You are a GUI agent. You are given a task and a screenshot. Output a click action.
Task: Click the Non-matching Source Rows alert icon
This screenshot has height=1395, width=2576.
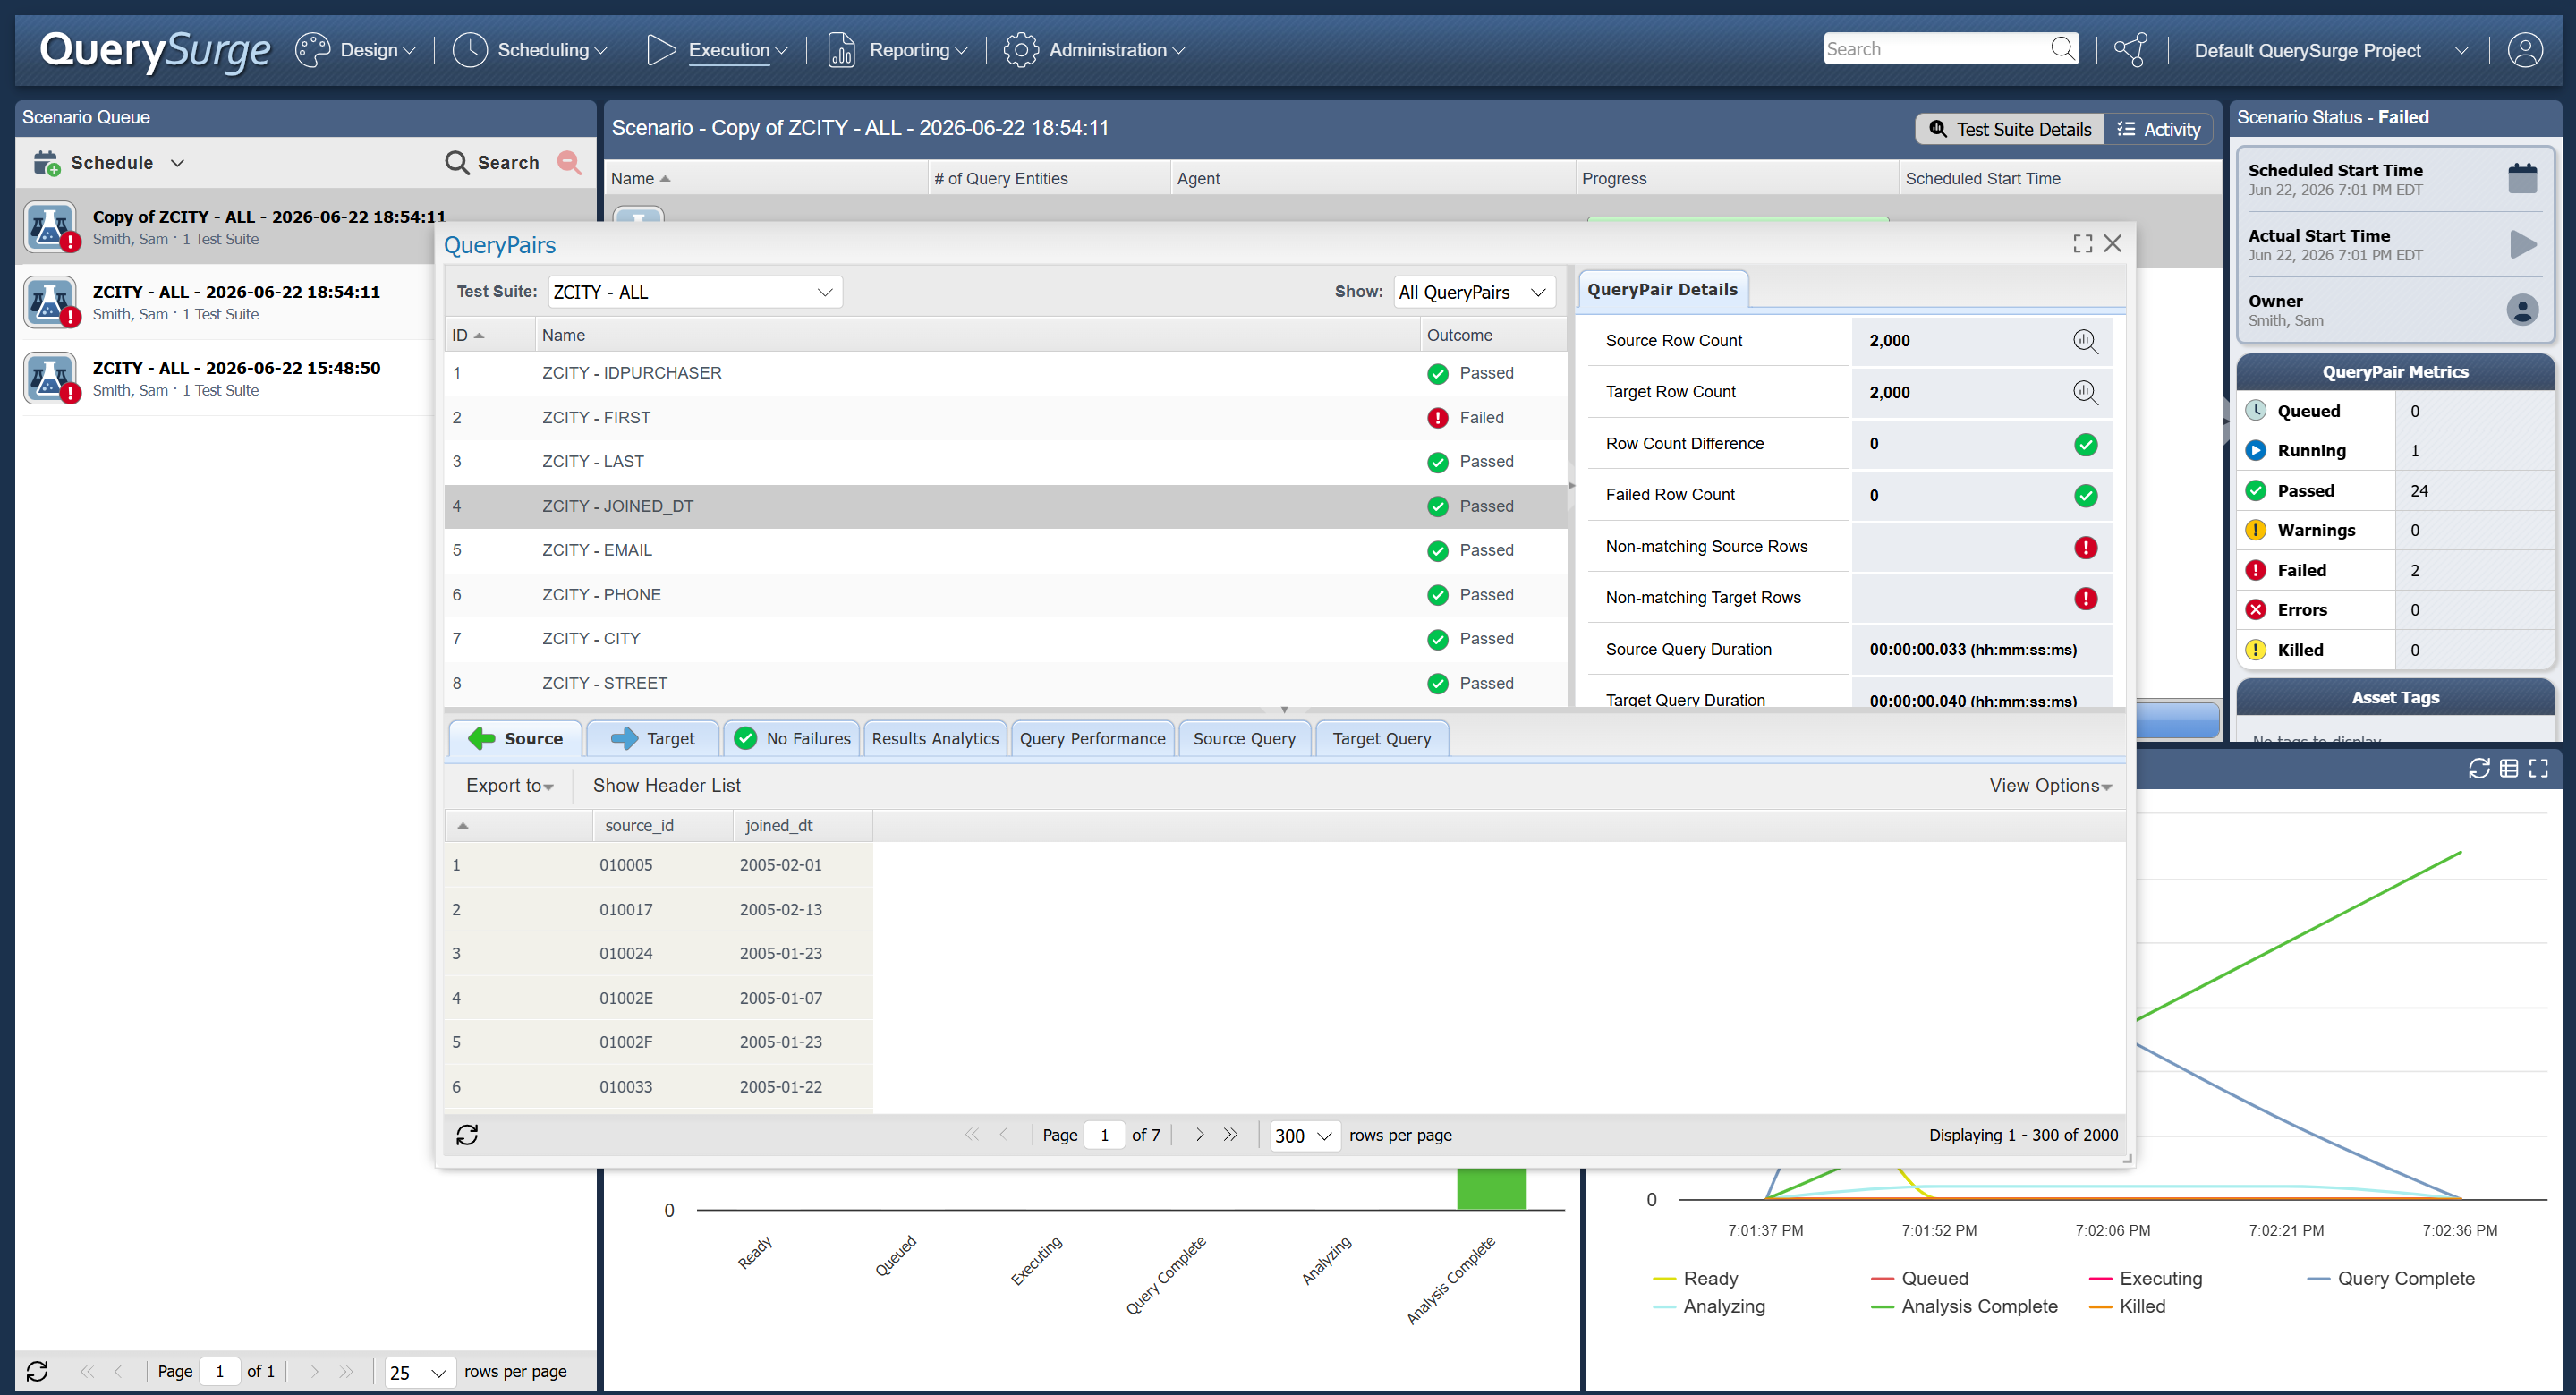pyautogui.click(x=2085, y=547)
